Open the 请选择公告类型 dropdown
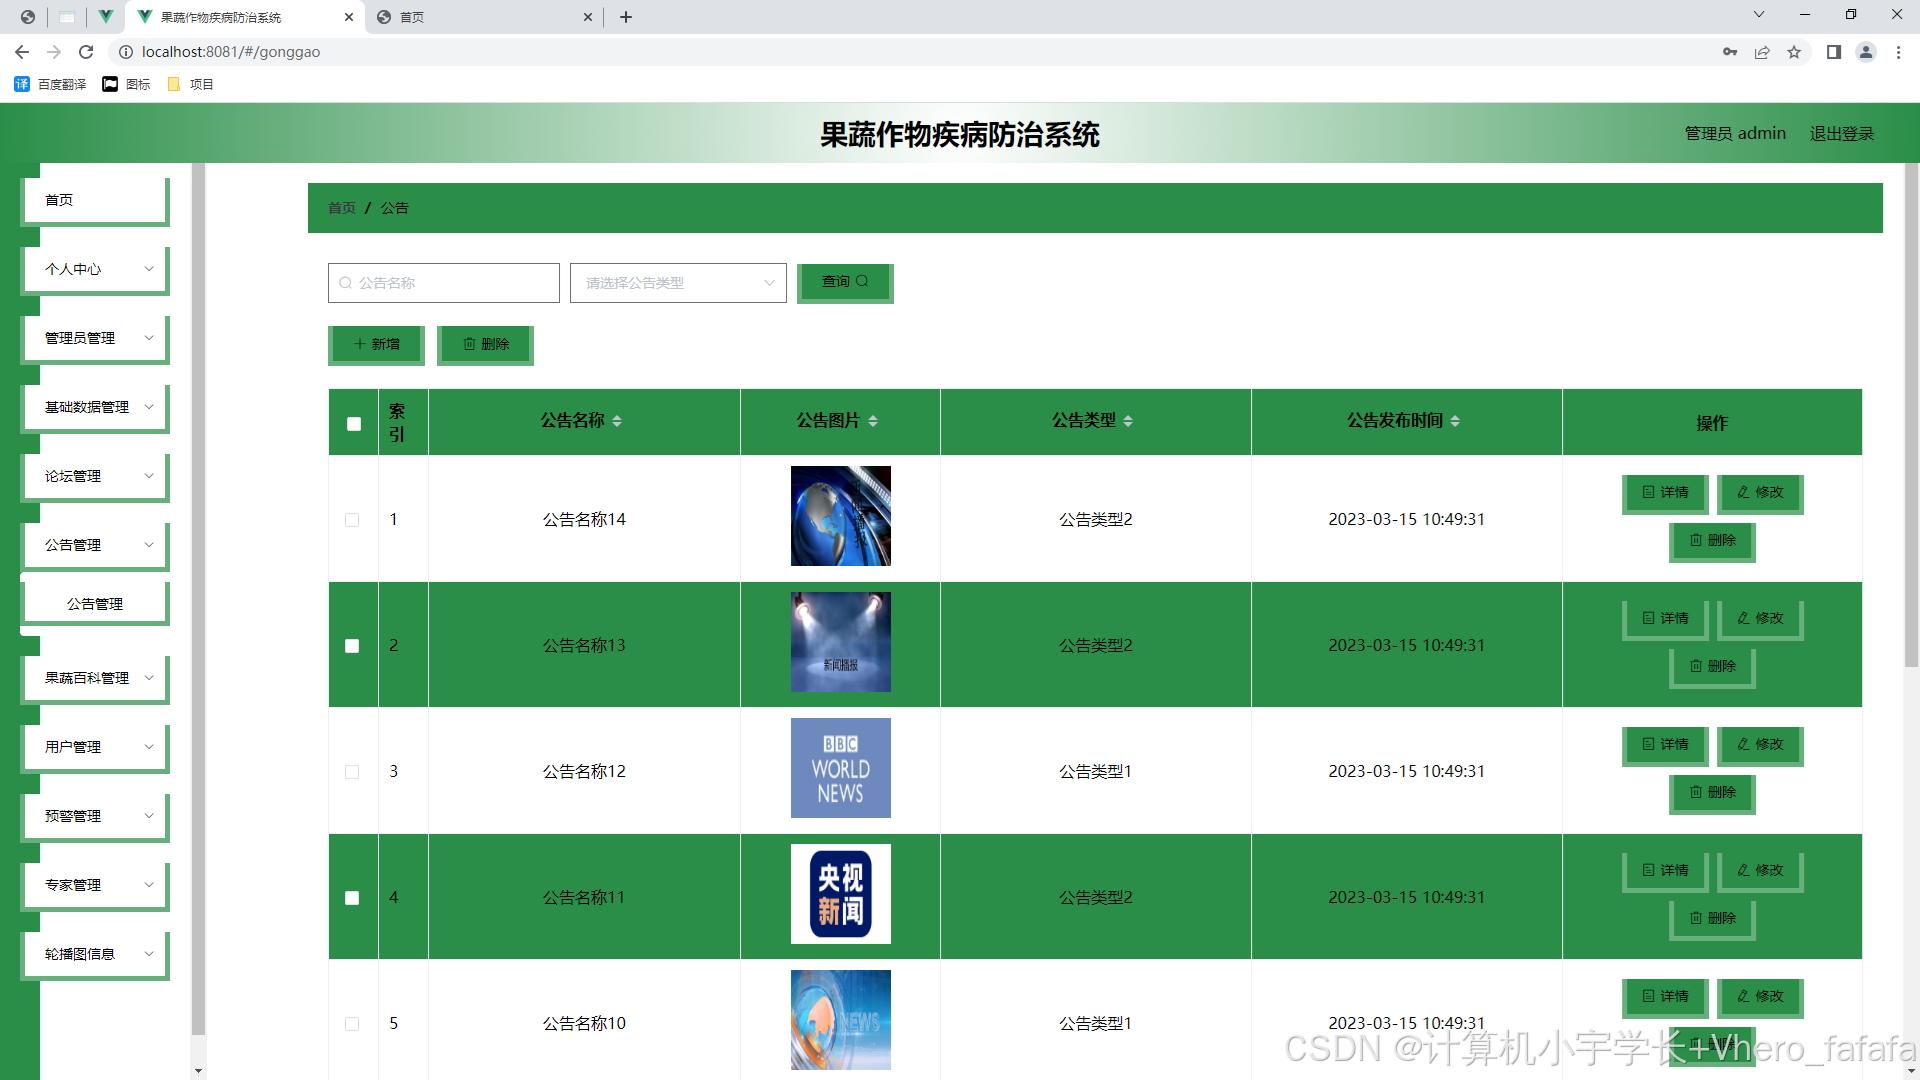This screenshot has width=1920, height=1080. (678, 283)
